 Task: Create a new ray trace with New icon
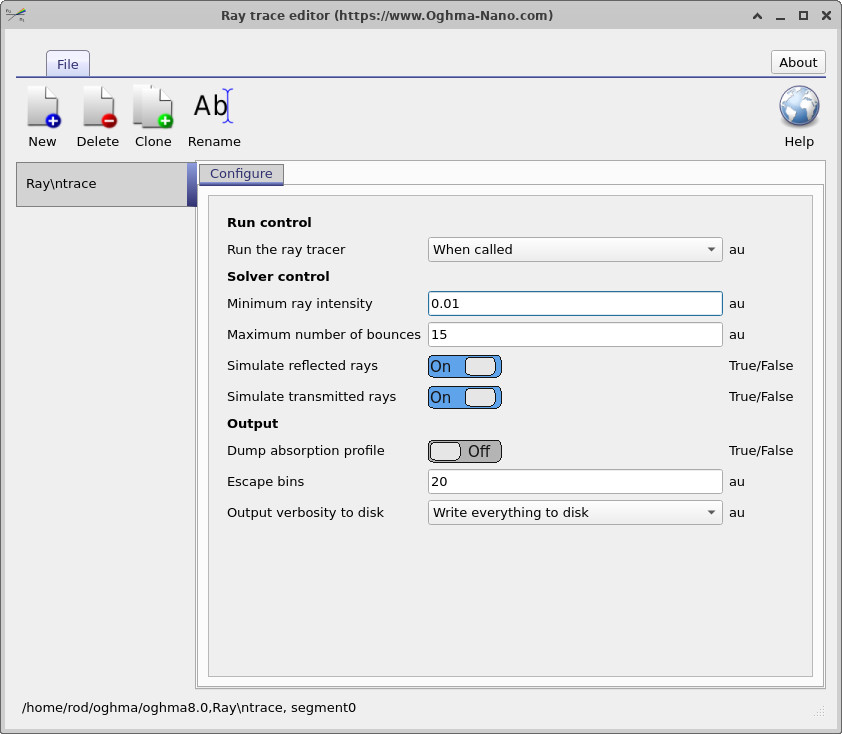pyautogui.click(x=42, y=115)
